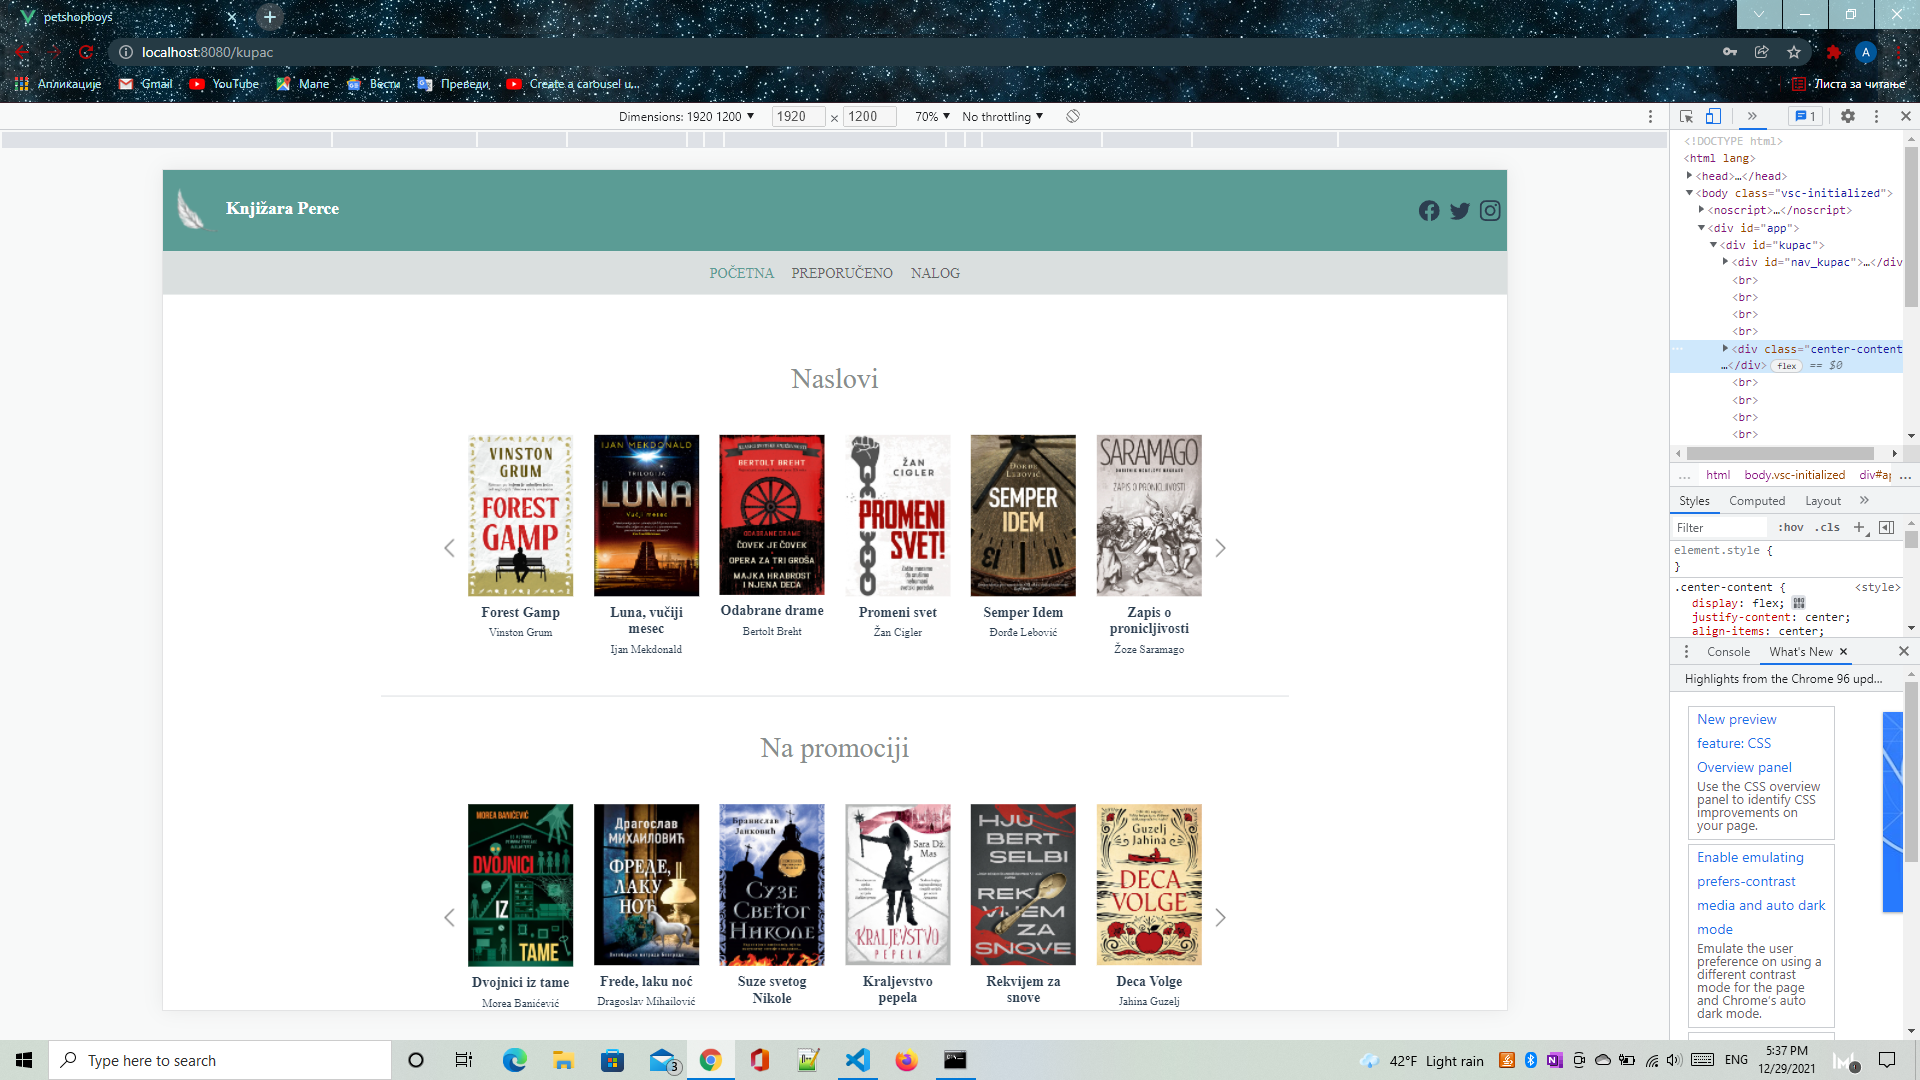Image resolution: width=1920 pixels, height=1080 pixels.
Task: Show next books in Na promociji carousel
Action: pyautogui.click(x=1220, y=917)
